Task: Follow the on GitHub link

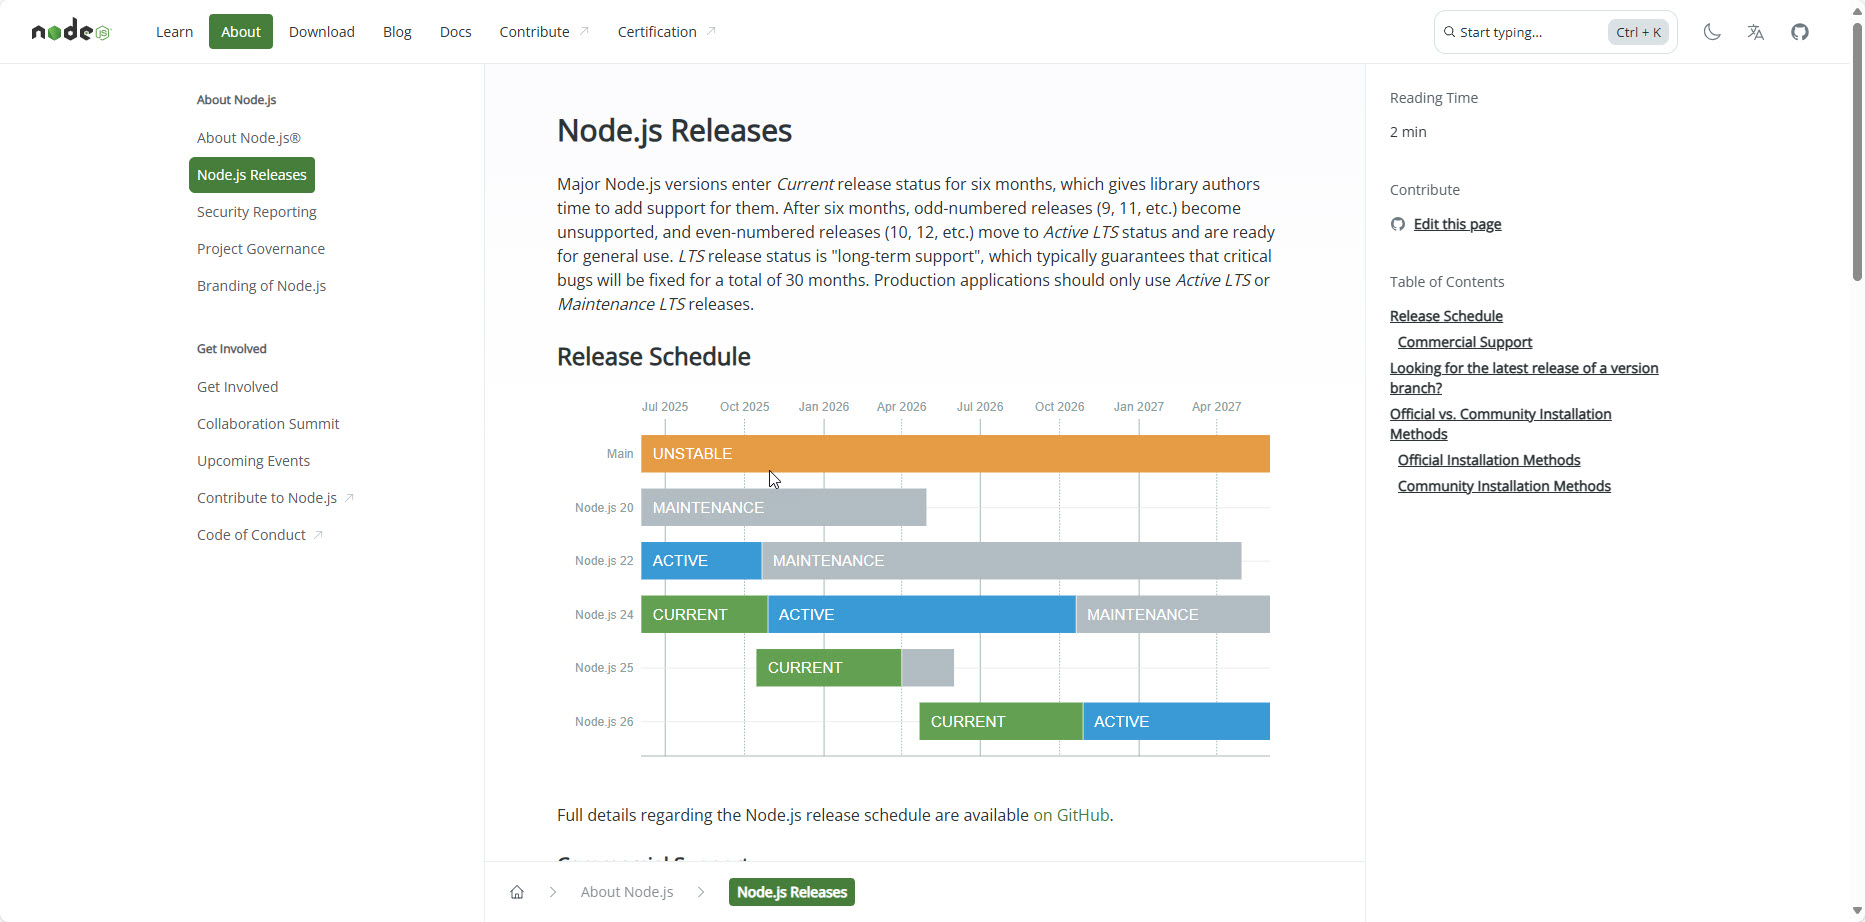Action: [x=1071, y=815]
